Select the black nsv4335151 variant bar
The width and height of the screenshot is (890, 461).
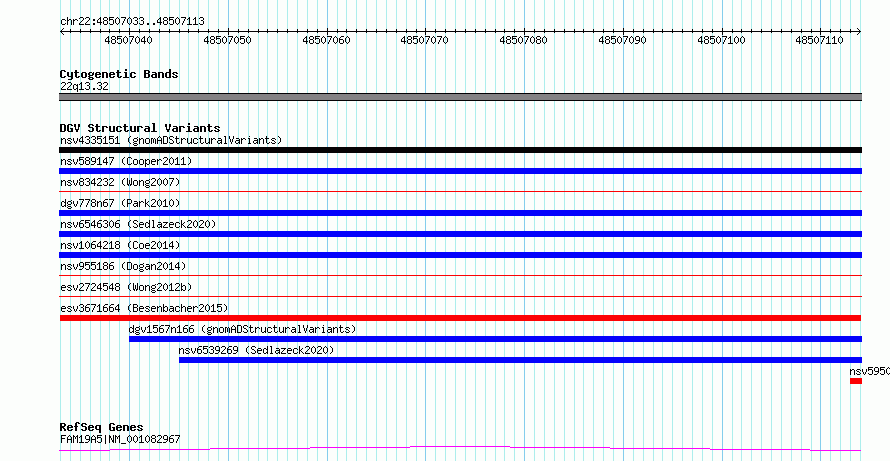[460, 150]
